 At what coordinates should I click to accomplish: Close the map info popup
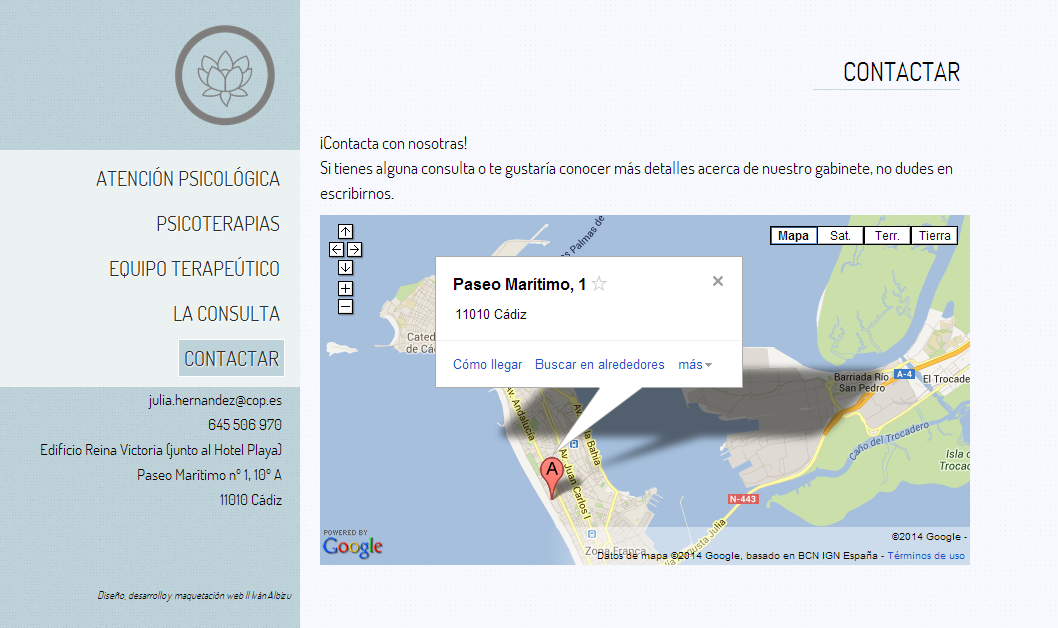[718, 281]
